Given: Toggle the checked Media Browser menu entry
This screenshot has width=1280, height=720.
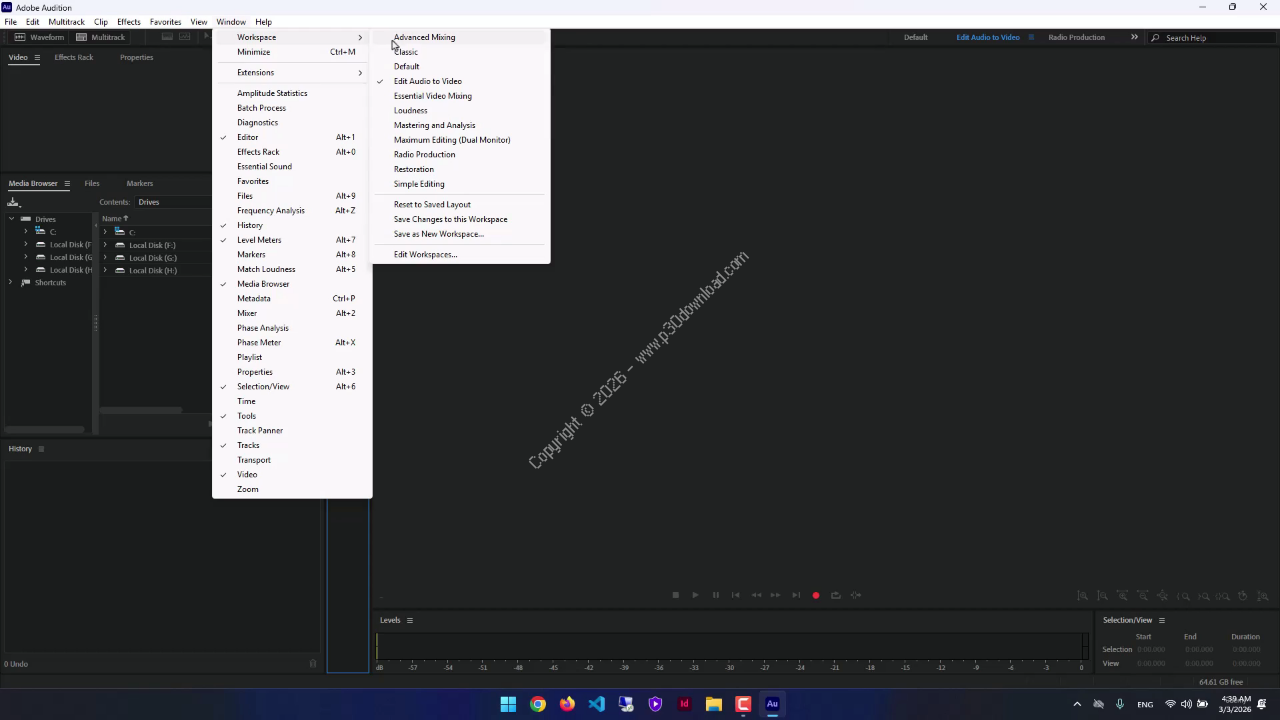Looking at the screenshot, I should pos(292,284).
